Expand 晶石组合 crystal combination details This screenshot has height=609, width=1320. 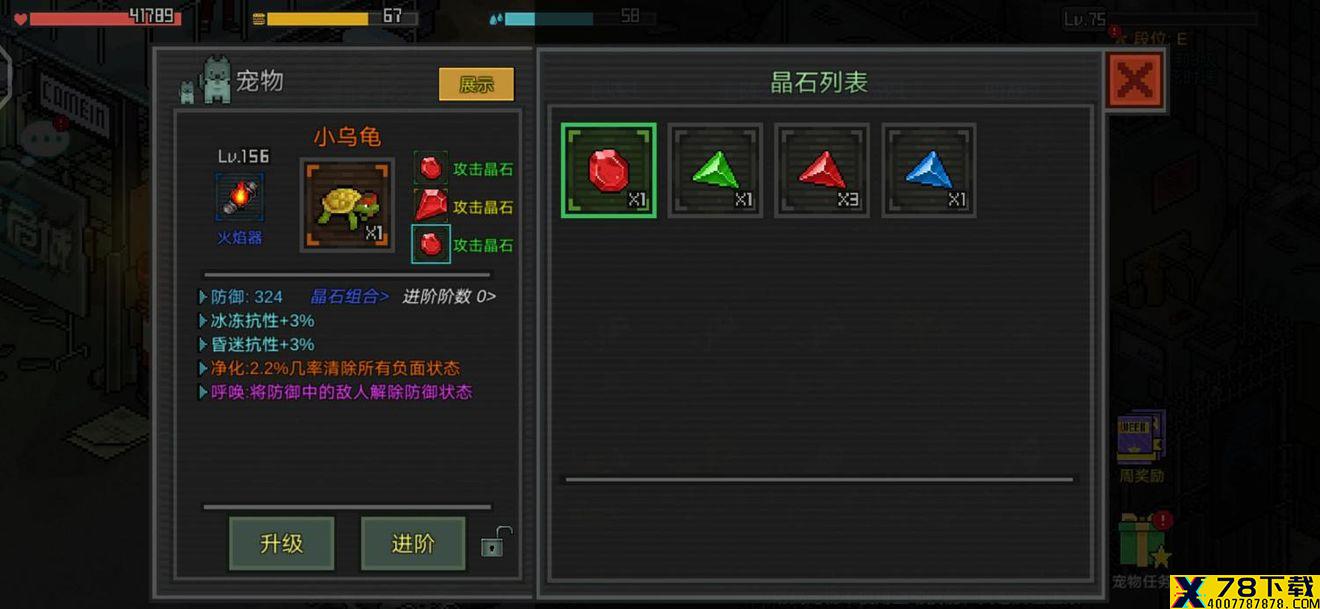(x=349, y=296)
